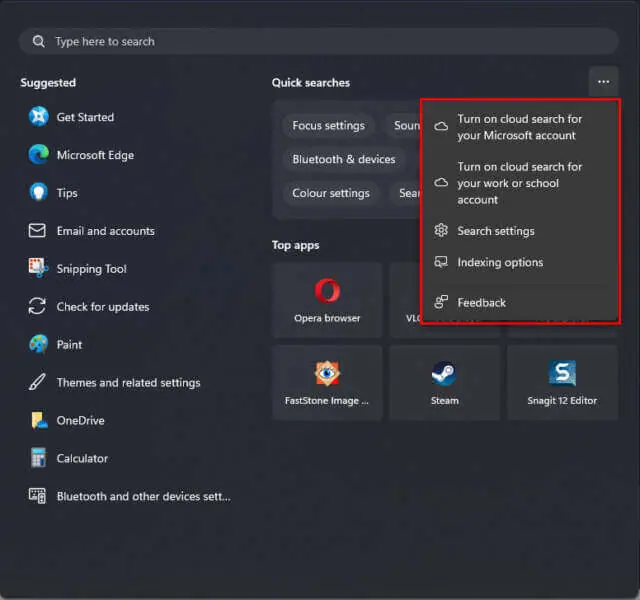The image size is (640, 600).
Task: Open the OneDrive folder icon
Action: 39,420
